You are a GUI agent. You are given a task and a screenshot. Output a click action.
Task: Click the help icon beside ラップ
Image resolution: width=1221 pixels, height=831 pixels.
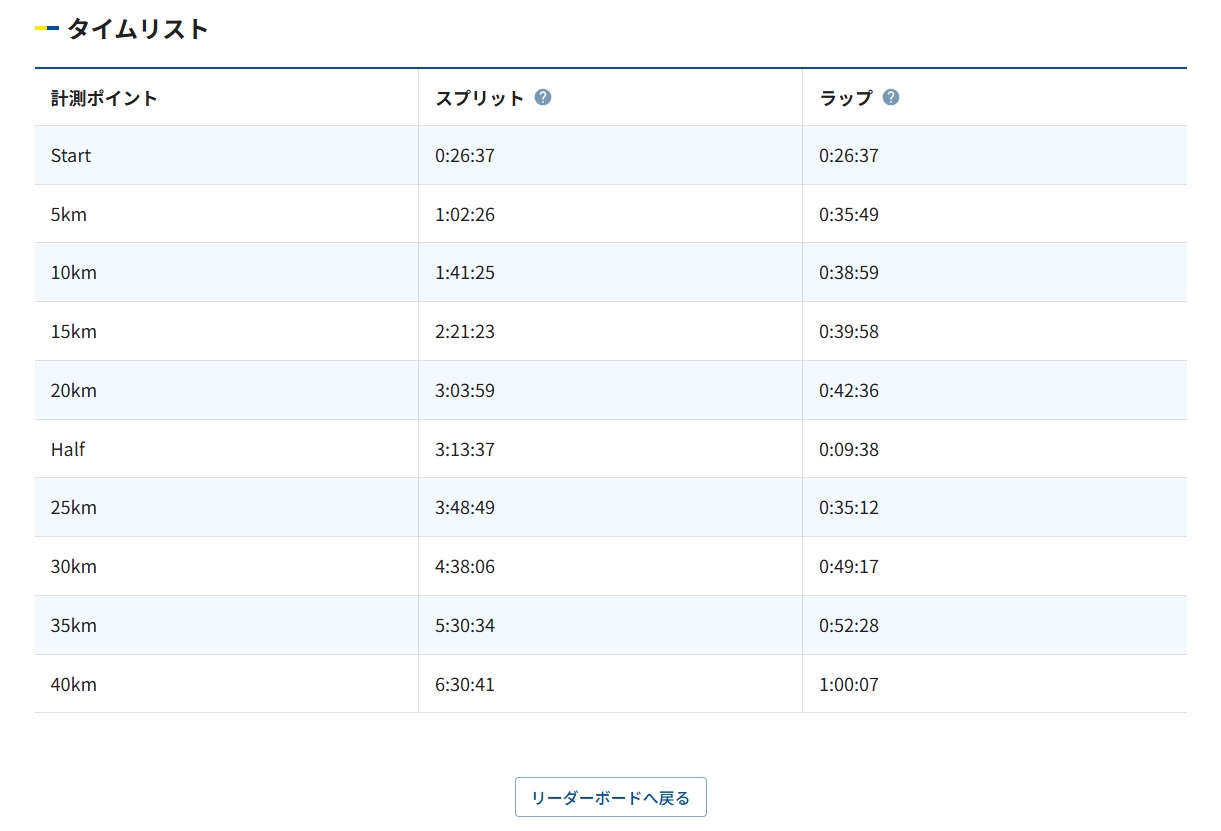pyautogui.click(x=891, y=97)
